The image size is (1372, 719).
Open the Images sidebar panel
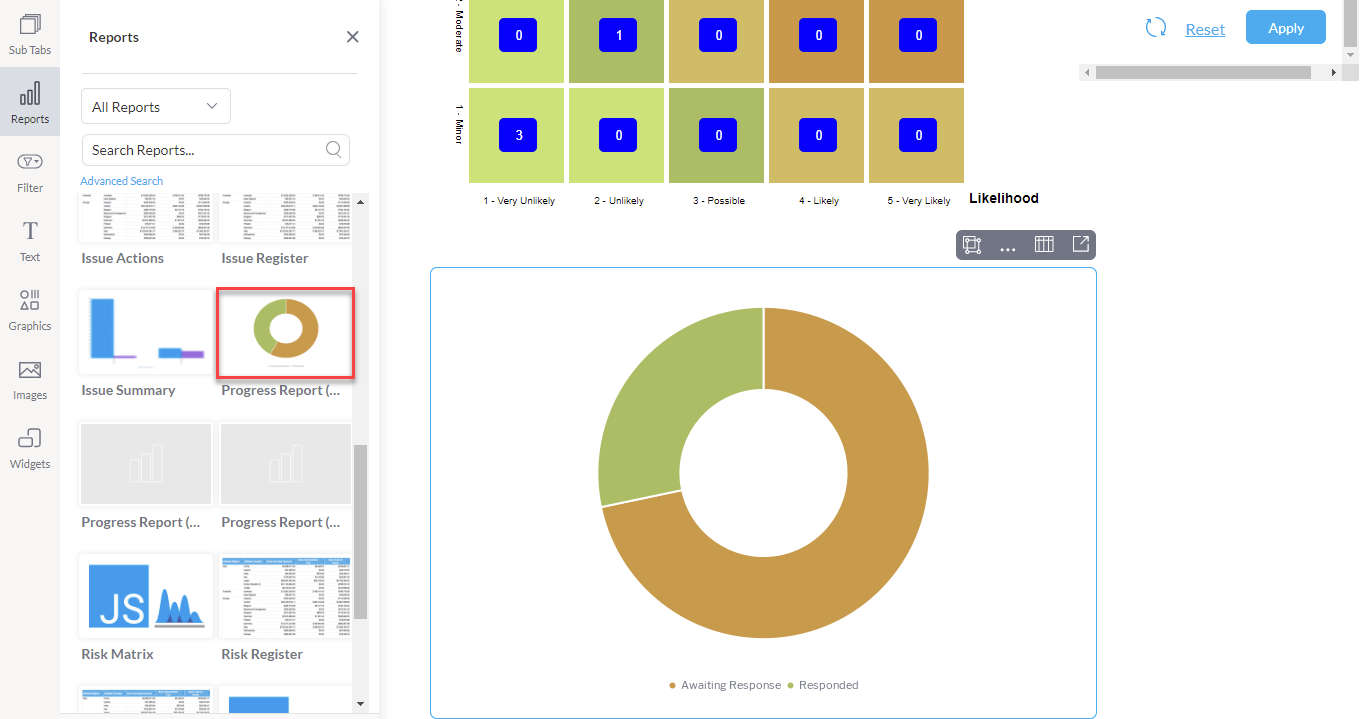(30, 378)
